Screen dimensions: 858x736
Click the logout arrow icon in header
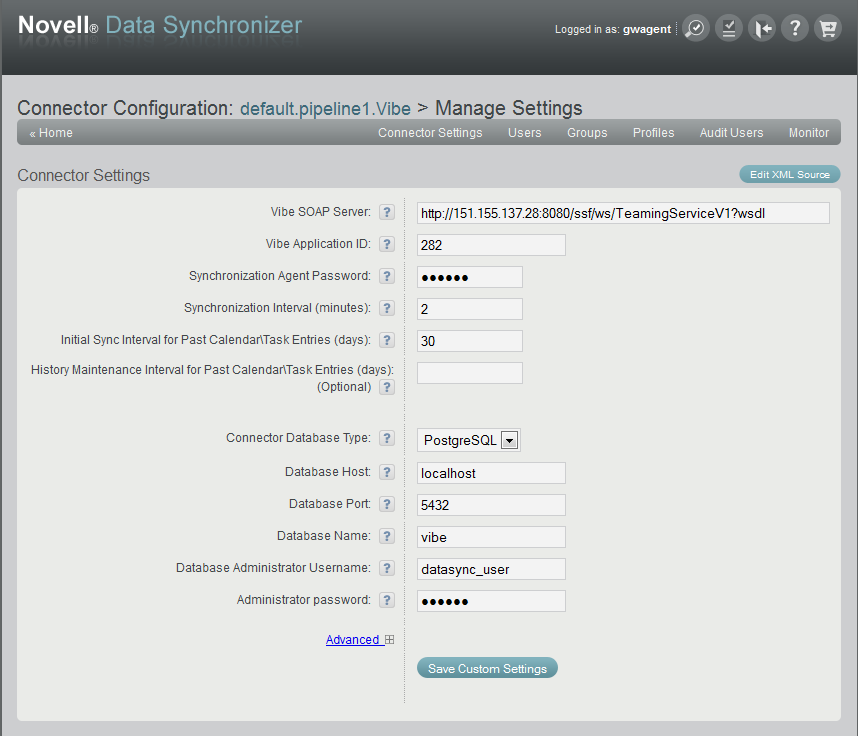tap(762, 28)
